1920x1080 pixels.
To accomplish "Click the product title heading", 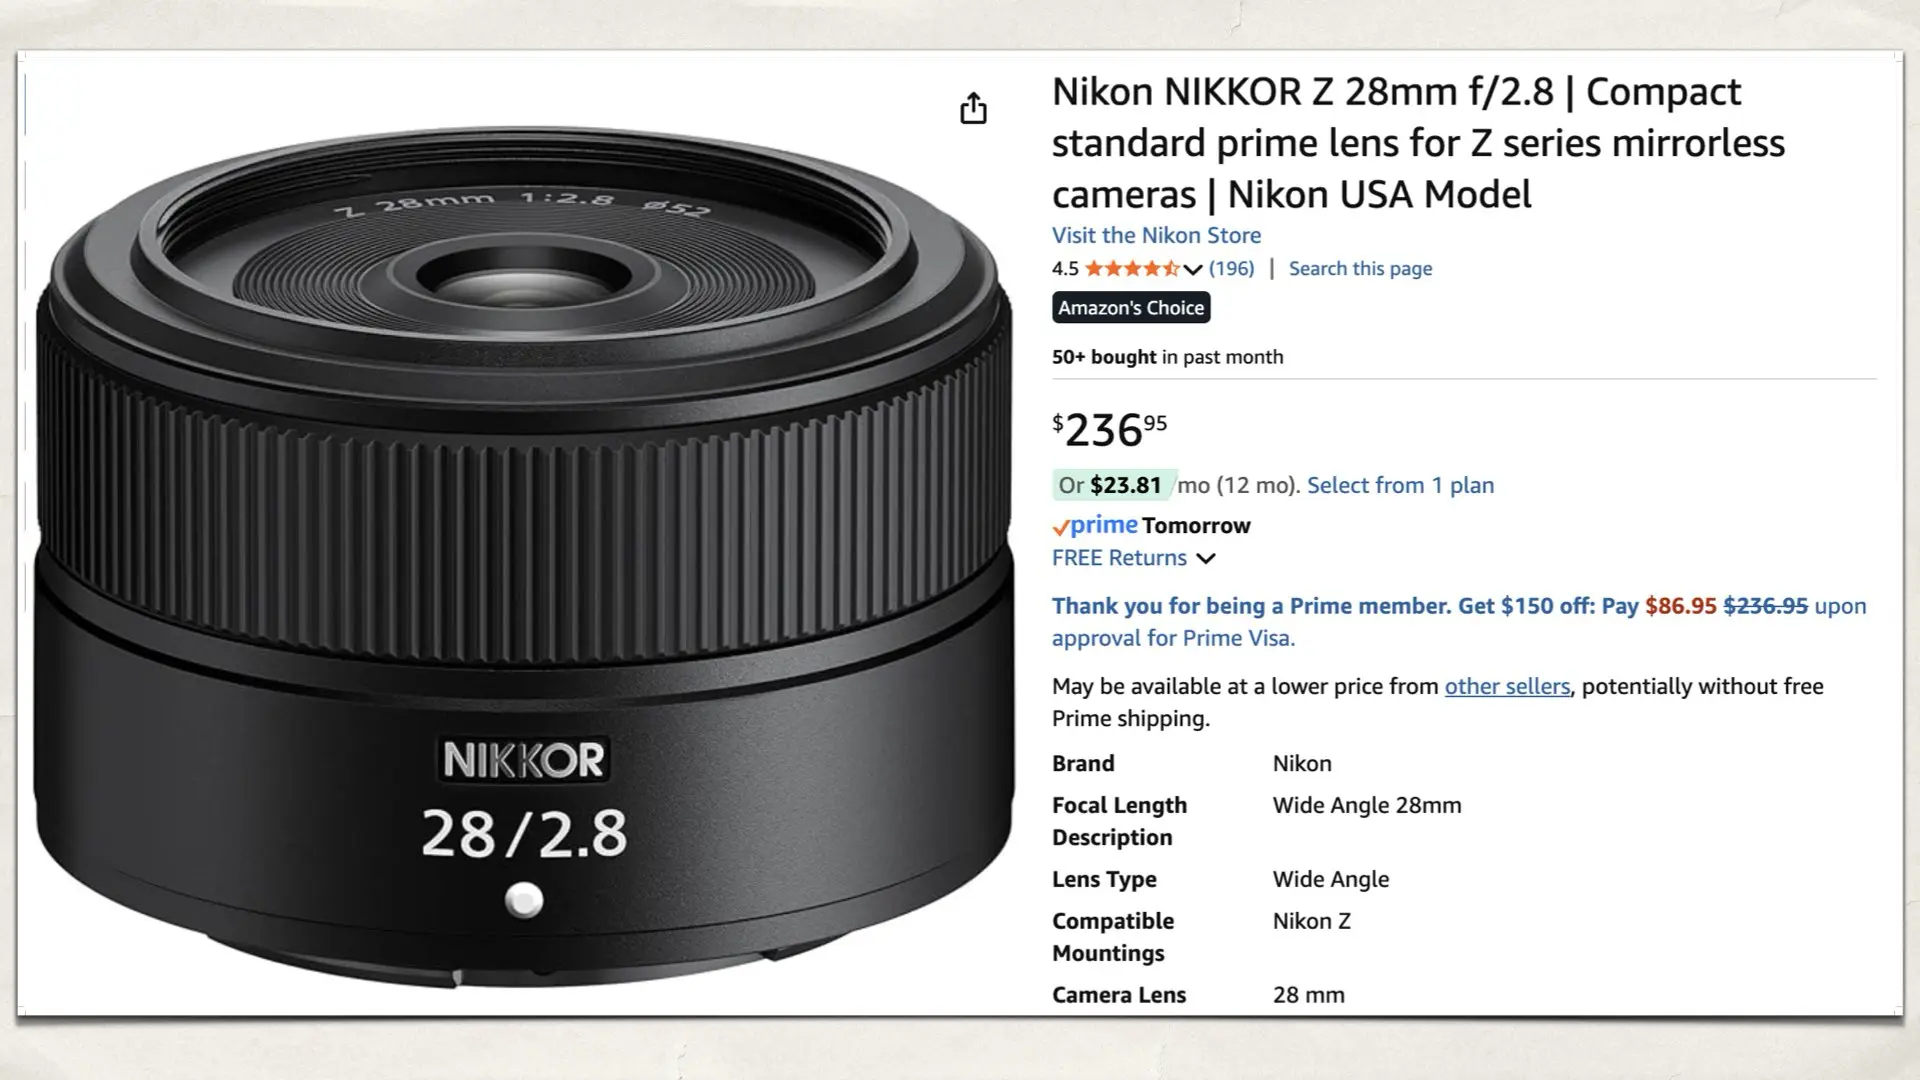I will pos(1400,143).
